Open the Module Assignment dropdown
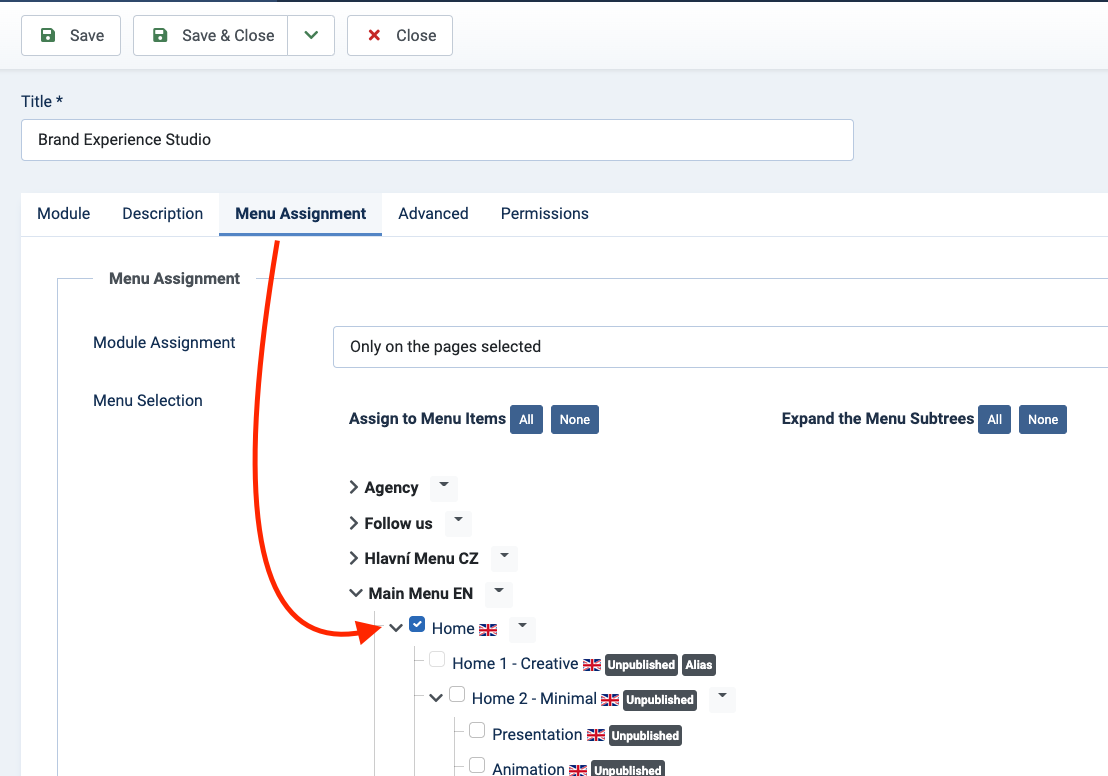The height and width of the screenshot is (776, 1108). pyautogui.click(x=720, y=347)
